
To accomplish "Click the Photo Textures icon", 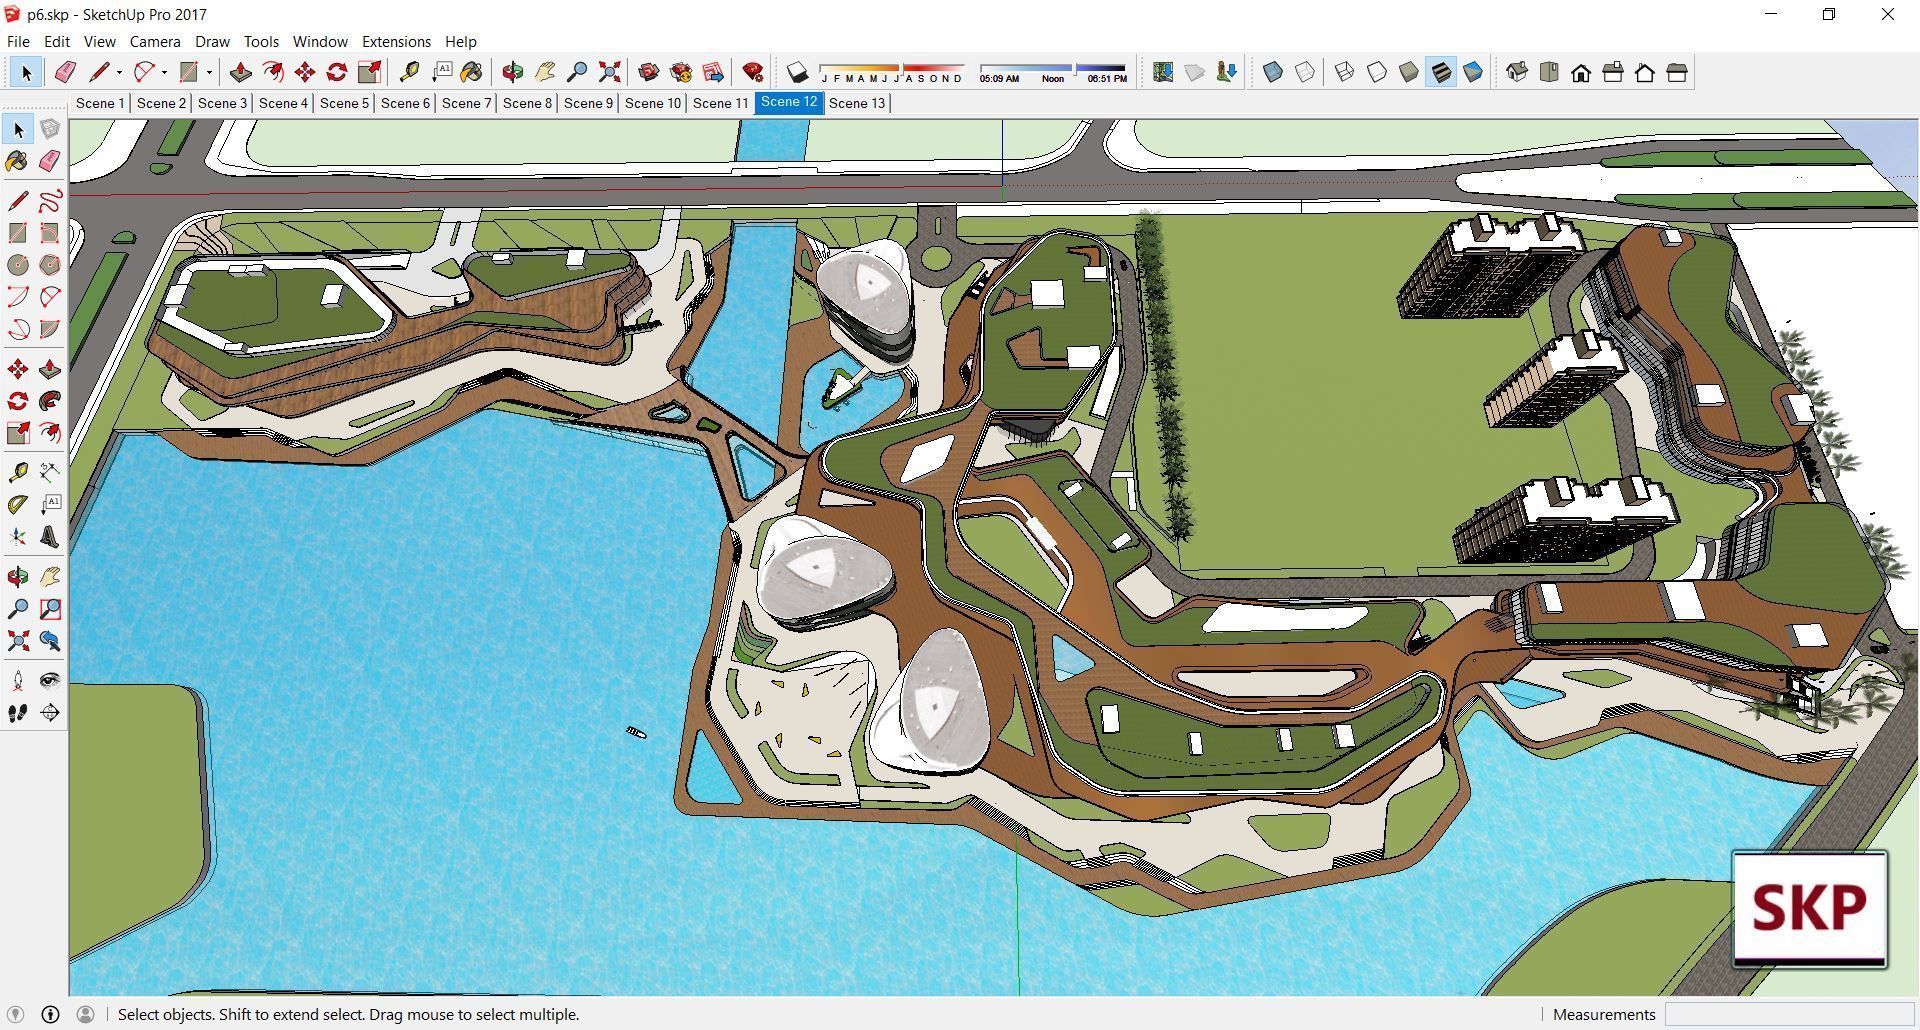I will pos(1227,72).
